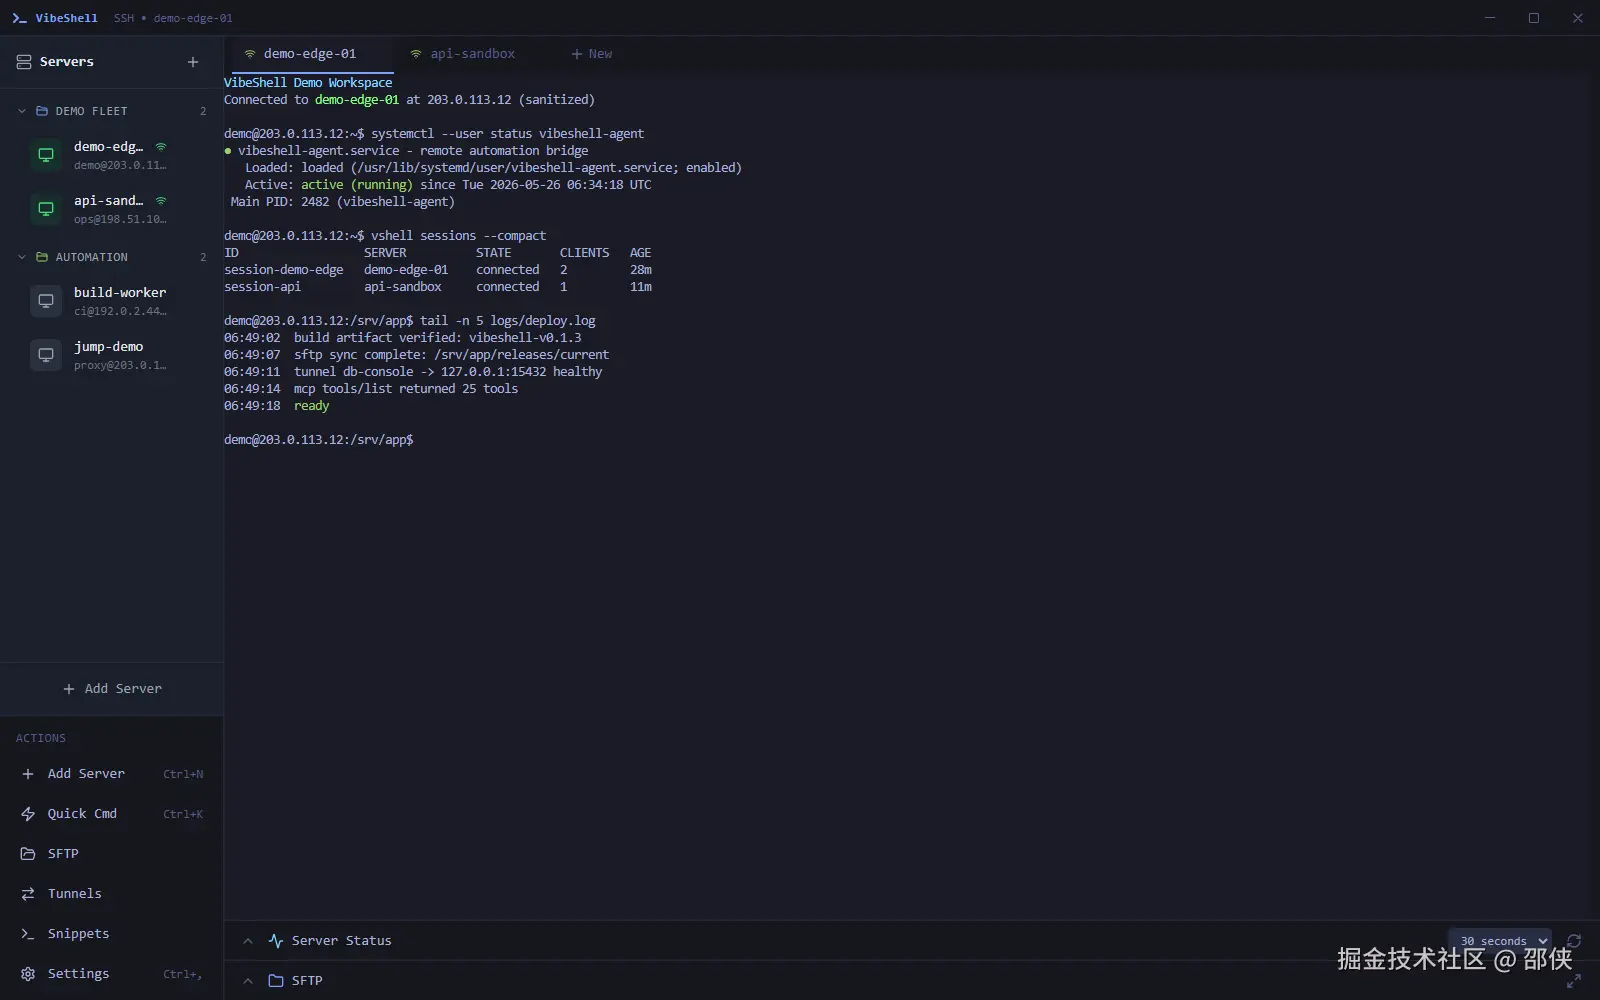Minimize the VibeShell window
The width and height of the screenshot is (1600, 1000).
point(1490,18)
